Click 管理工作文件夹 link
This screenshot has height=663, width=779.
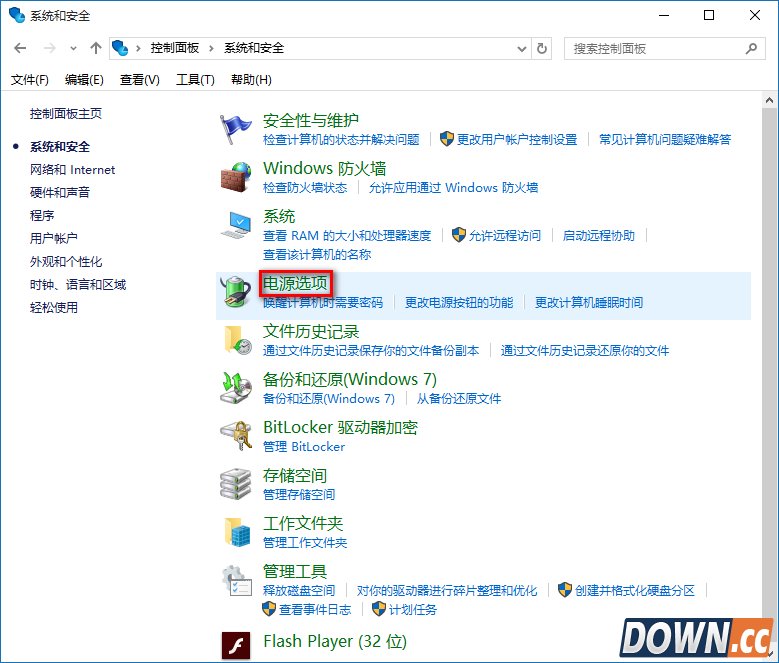click(x=305, y=543)
